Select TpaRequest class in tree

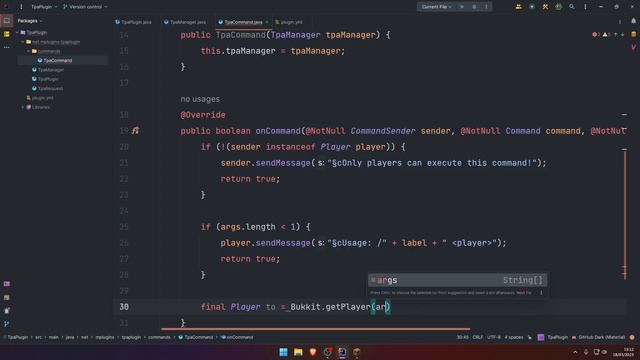(x=48, y=89)
